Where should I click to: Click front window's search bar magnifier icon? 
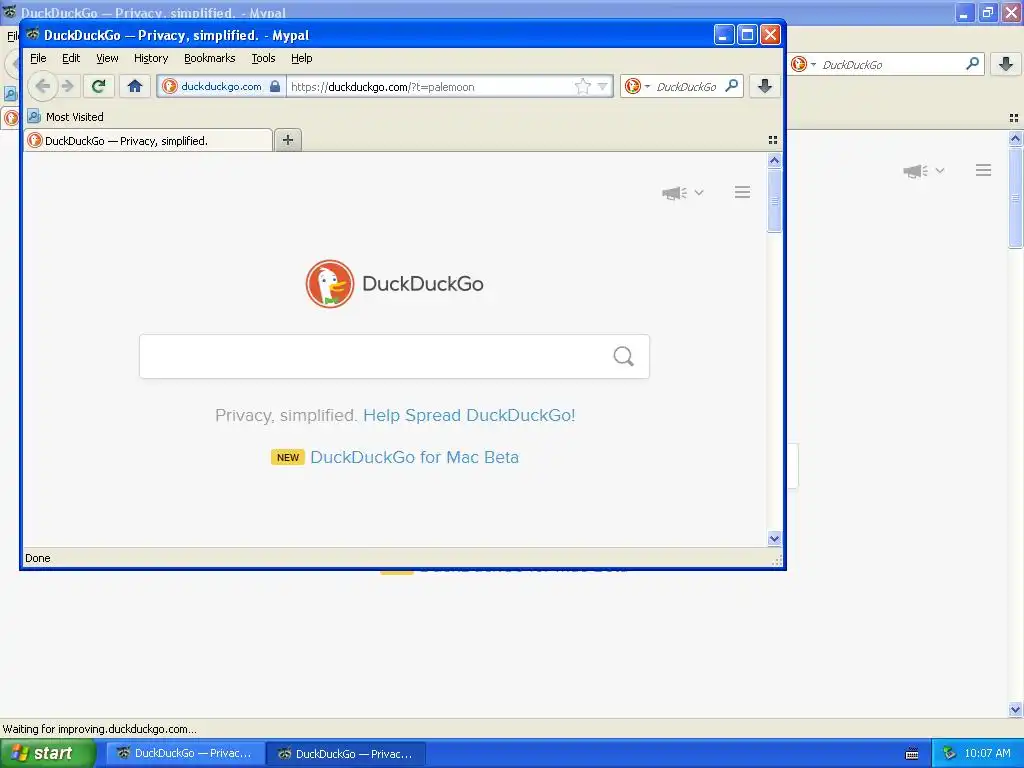click(731, 86)
